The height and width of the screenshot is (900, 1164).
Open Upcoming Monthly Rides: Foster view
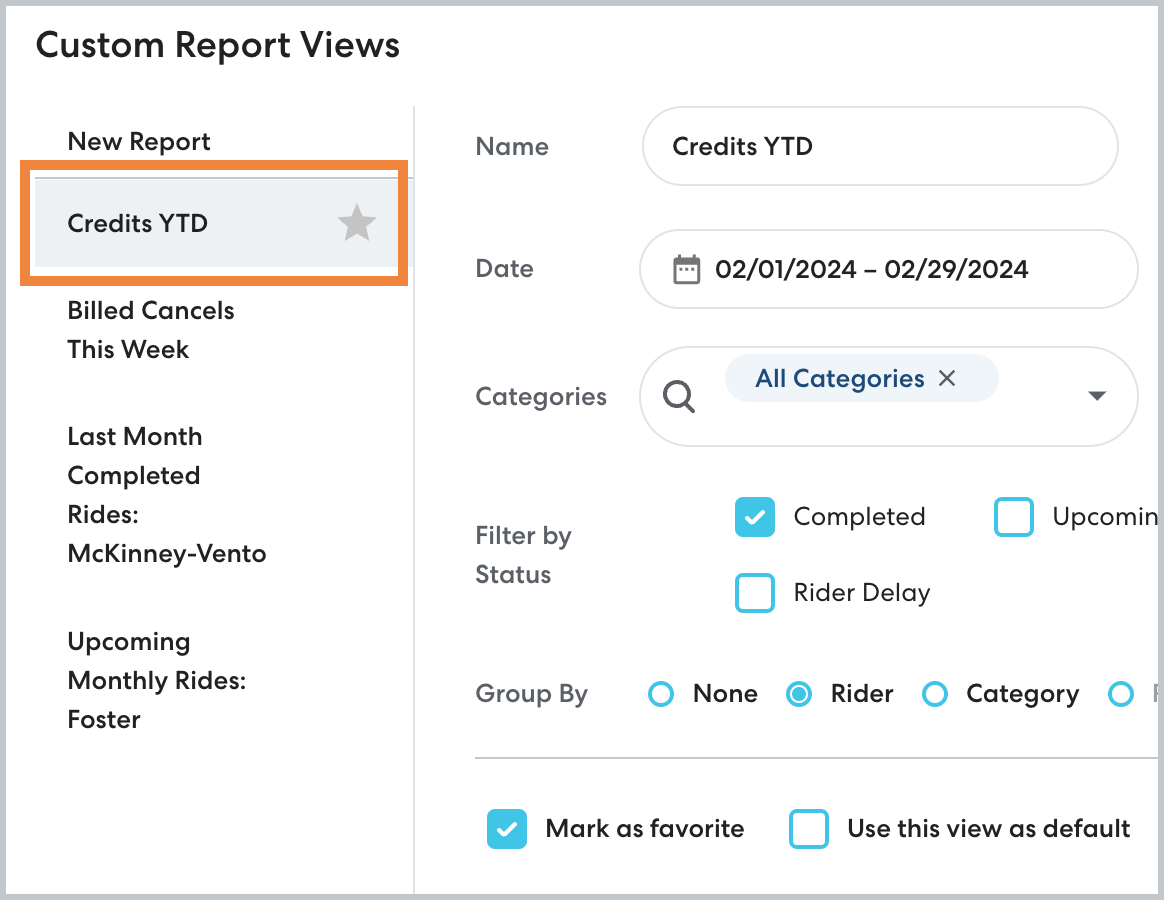pos(156,680)
